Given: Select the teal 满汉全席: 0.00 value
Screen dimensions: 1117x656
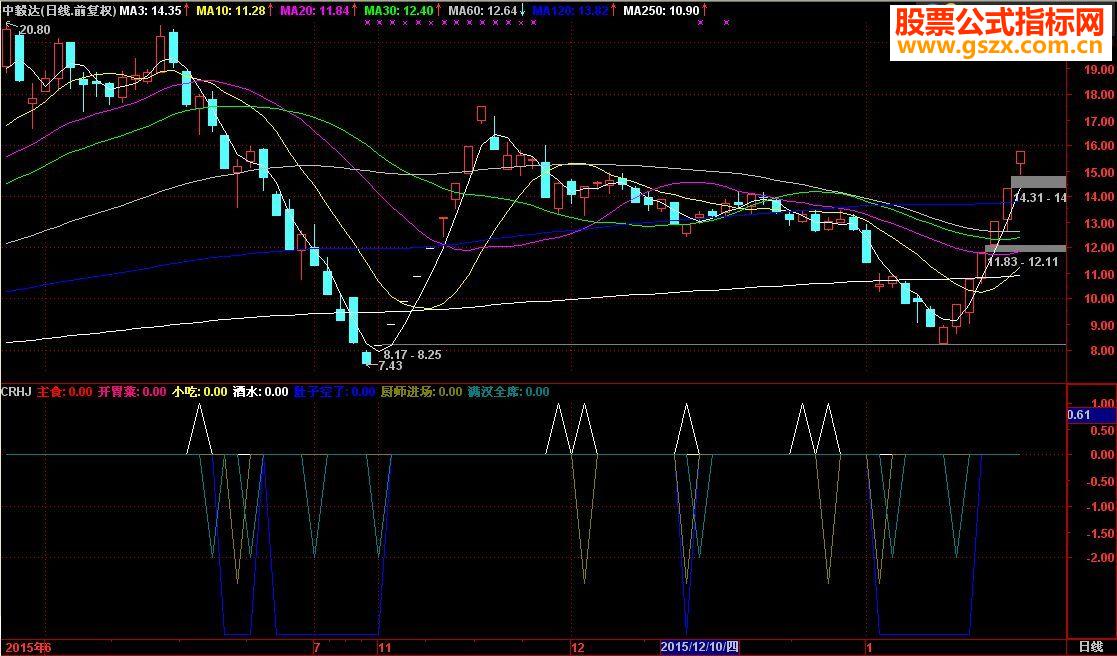Looking at the screenshot, I should (x=509, y=392).
